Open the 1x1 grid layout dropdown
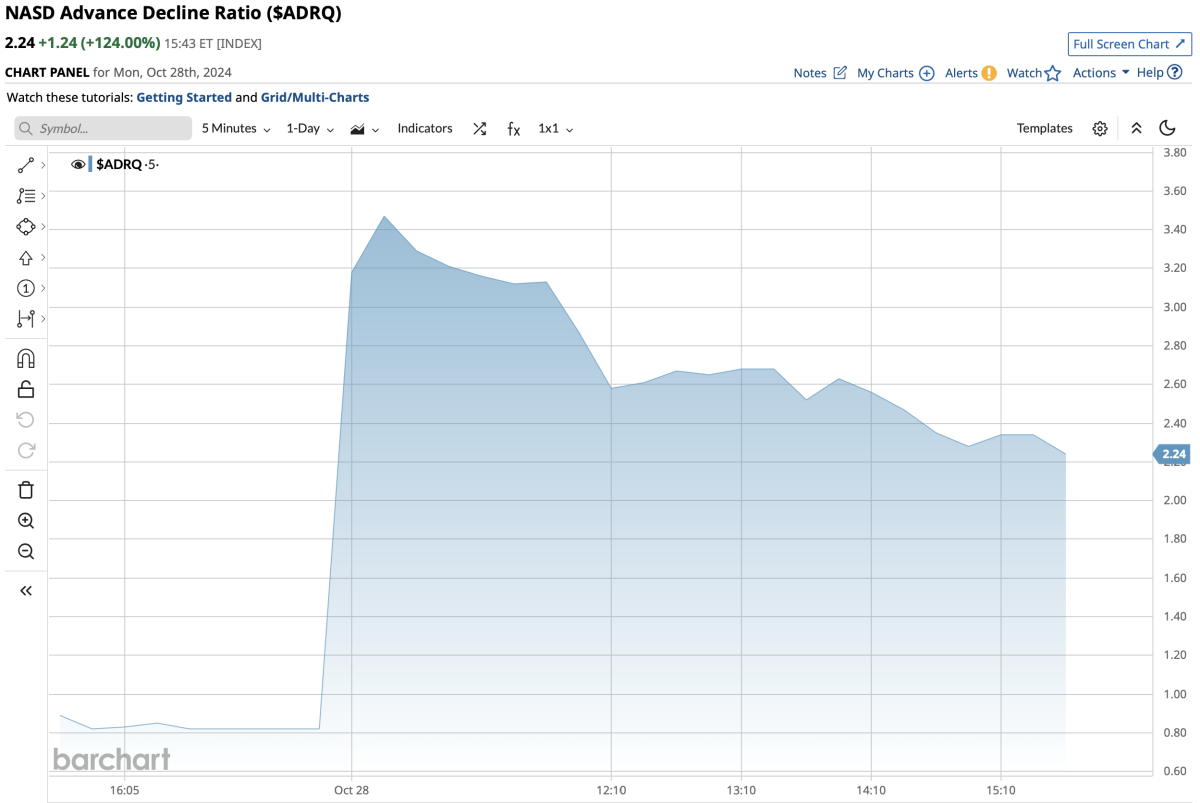1200x803 pixels. [x=555, y=129]
